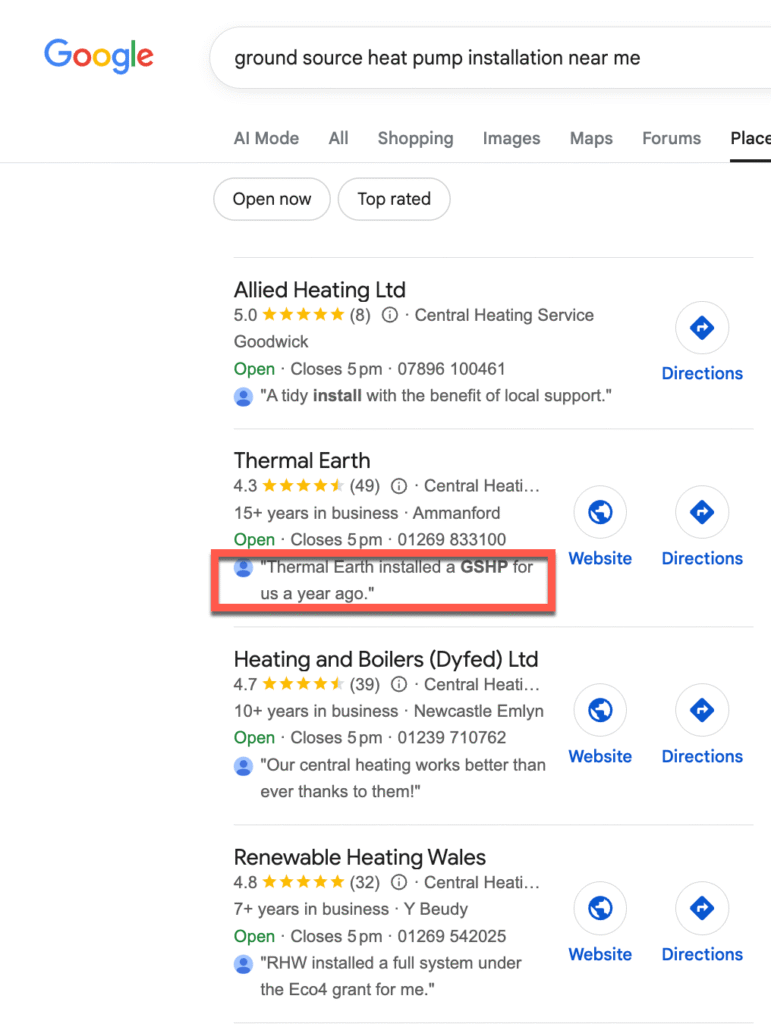Open the Images tab

pyautogui.click(x=511, y=138)
